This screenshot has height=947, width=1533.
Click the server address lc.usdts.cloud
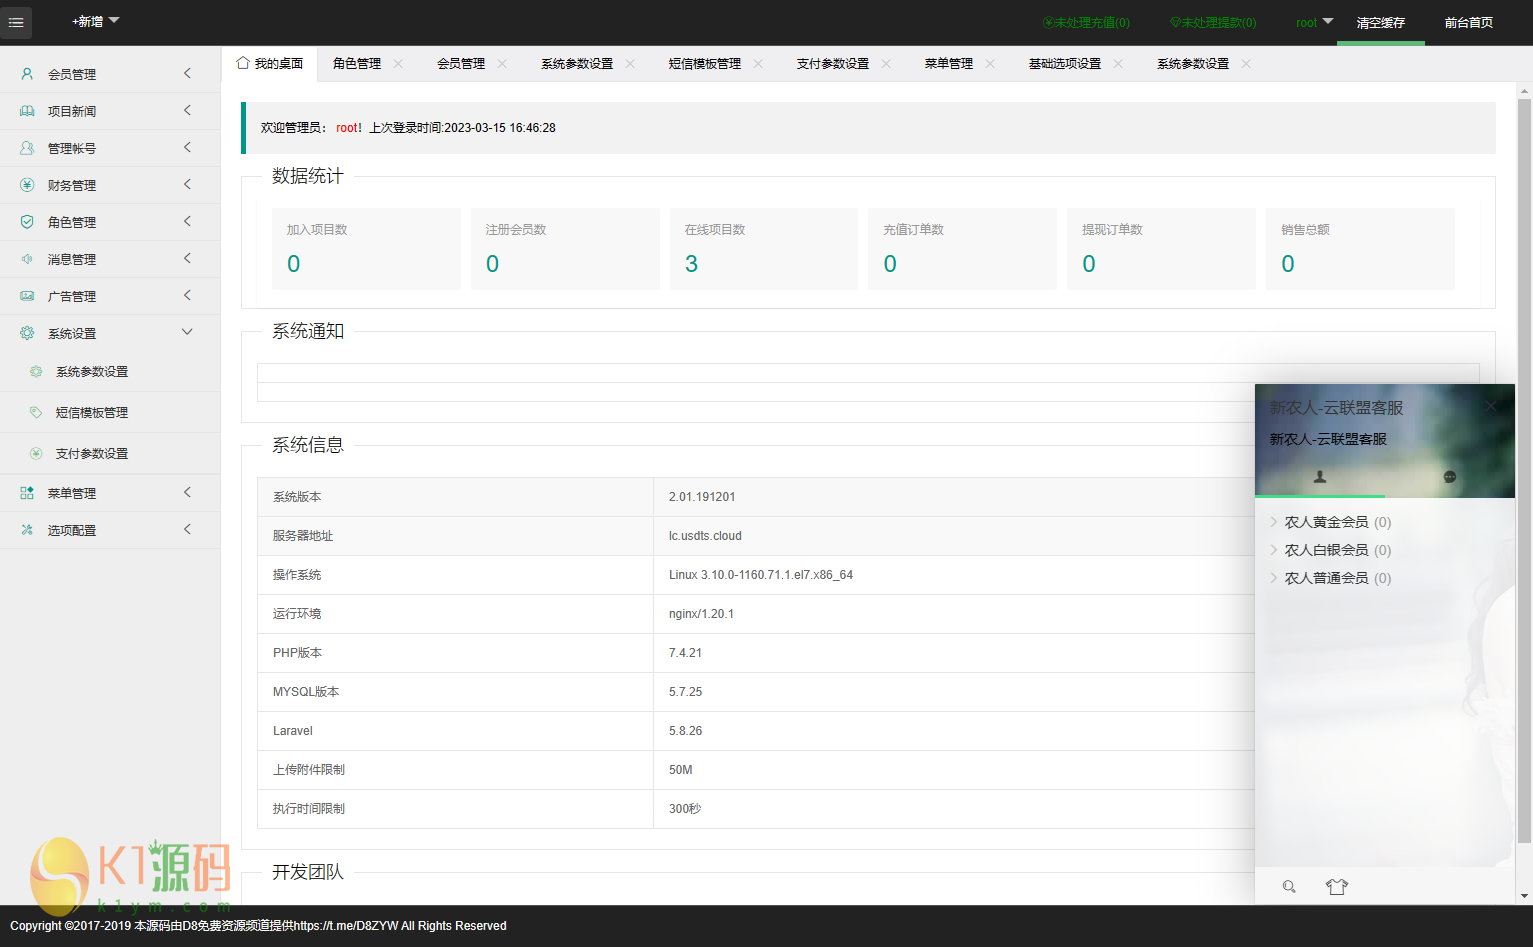705,536
